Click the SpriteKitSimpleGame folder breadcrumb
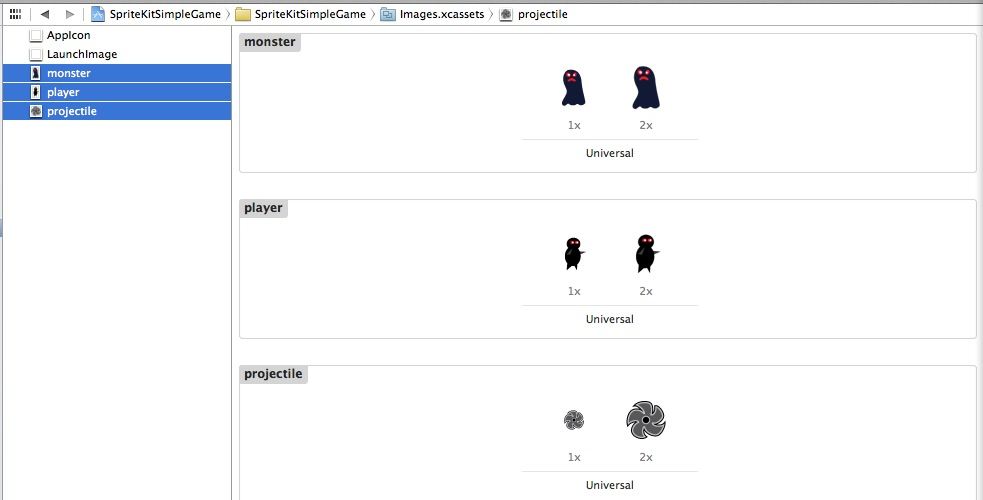The height and width of the screenshot is (500, 983). coord(301,14)
